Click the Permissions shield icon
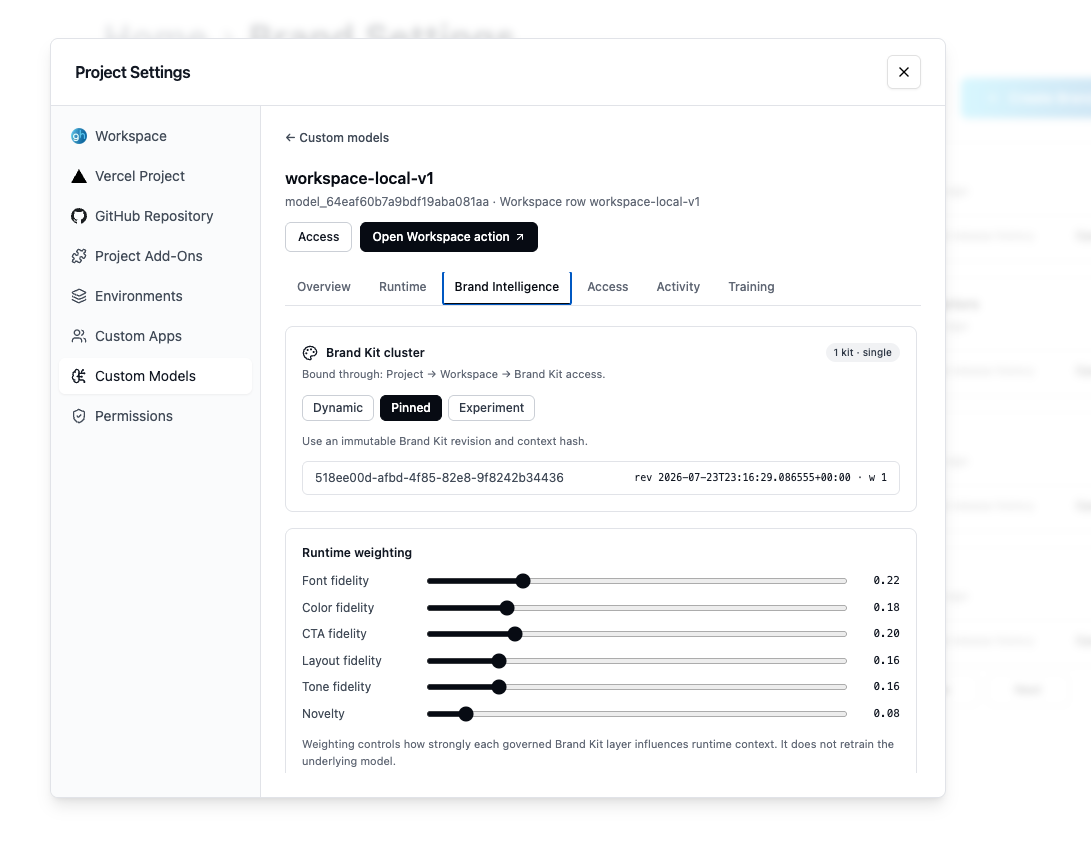Image resolution: width=1091 pixels, height=859 pixels. 79,416
